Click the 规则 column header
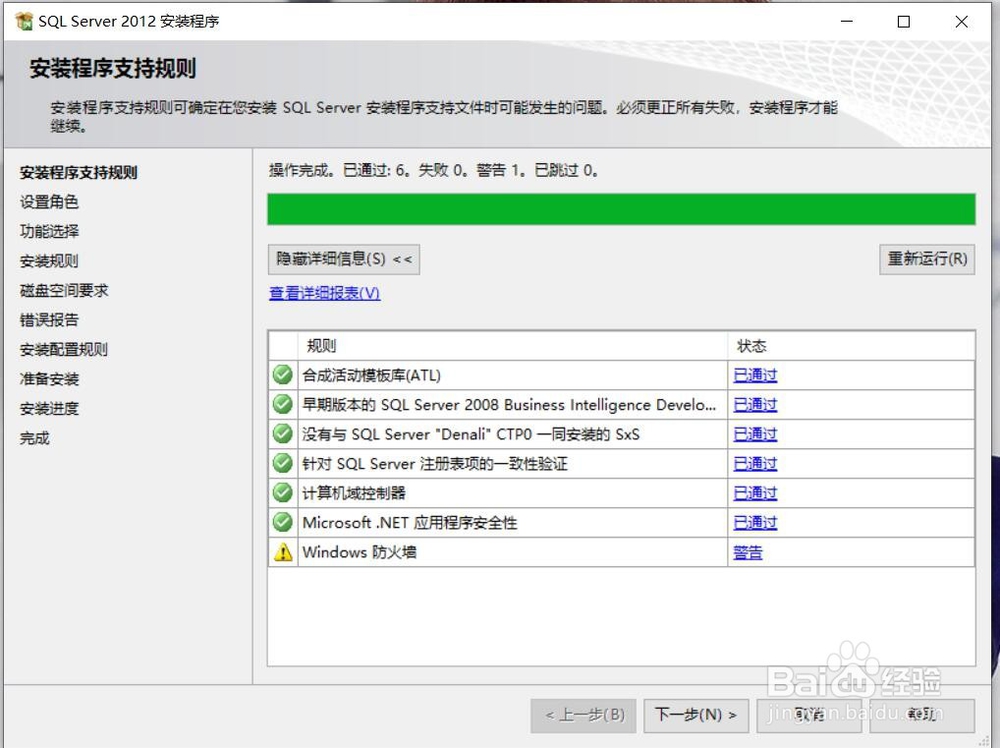The width and height of the screenshot is (1000, 748). (513, 346)
